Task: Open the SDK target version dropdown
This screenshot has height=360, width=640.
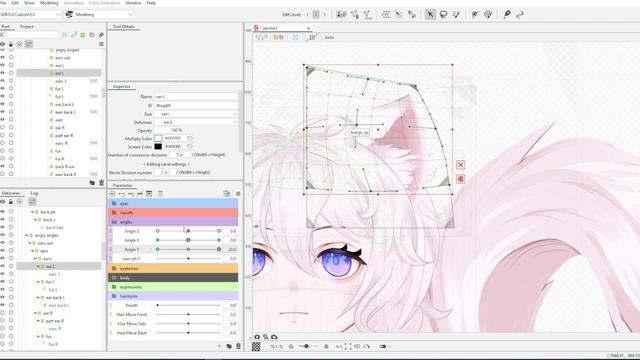Action: click(x=30, y=14)
